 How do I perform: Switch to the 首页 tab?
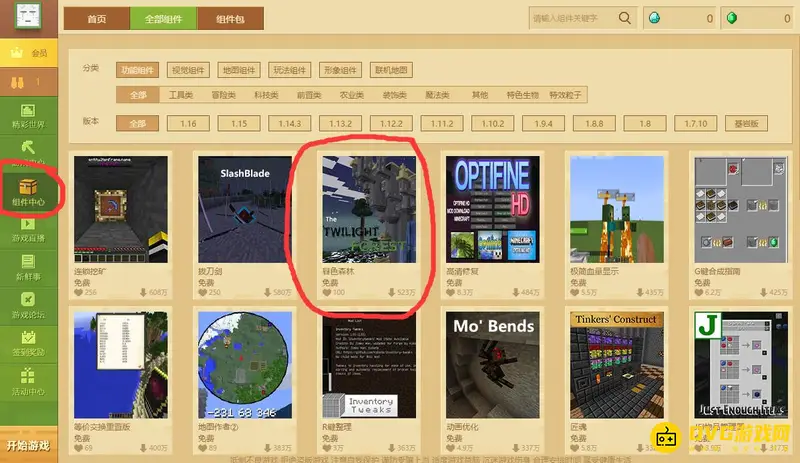click(x=97, y=19)
